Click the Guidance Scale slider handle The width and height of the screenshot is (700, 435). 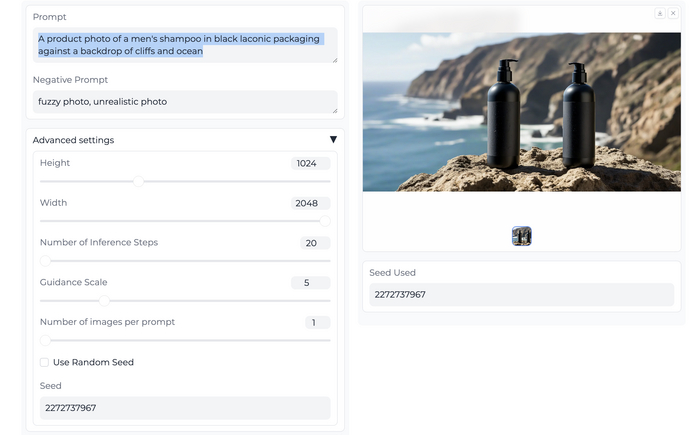104,300
